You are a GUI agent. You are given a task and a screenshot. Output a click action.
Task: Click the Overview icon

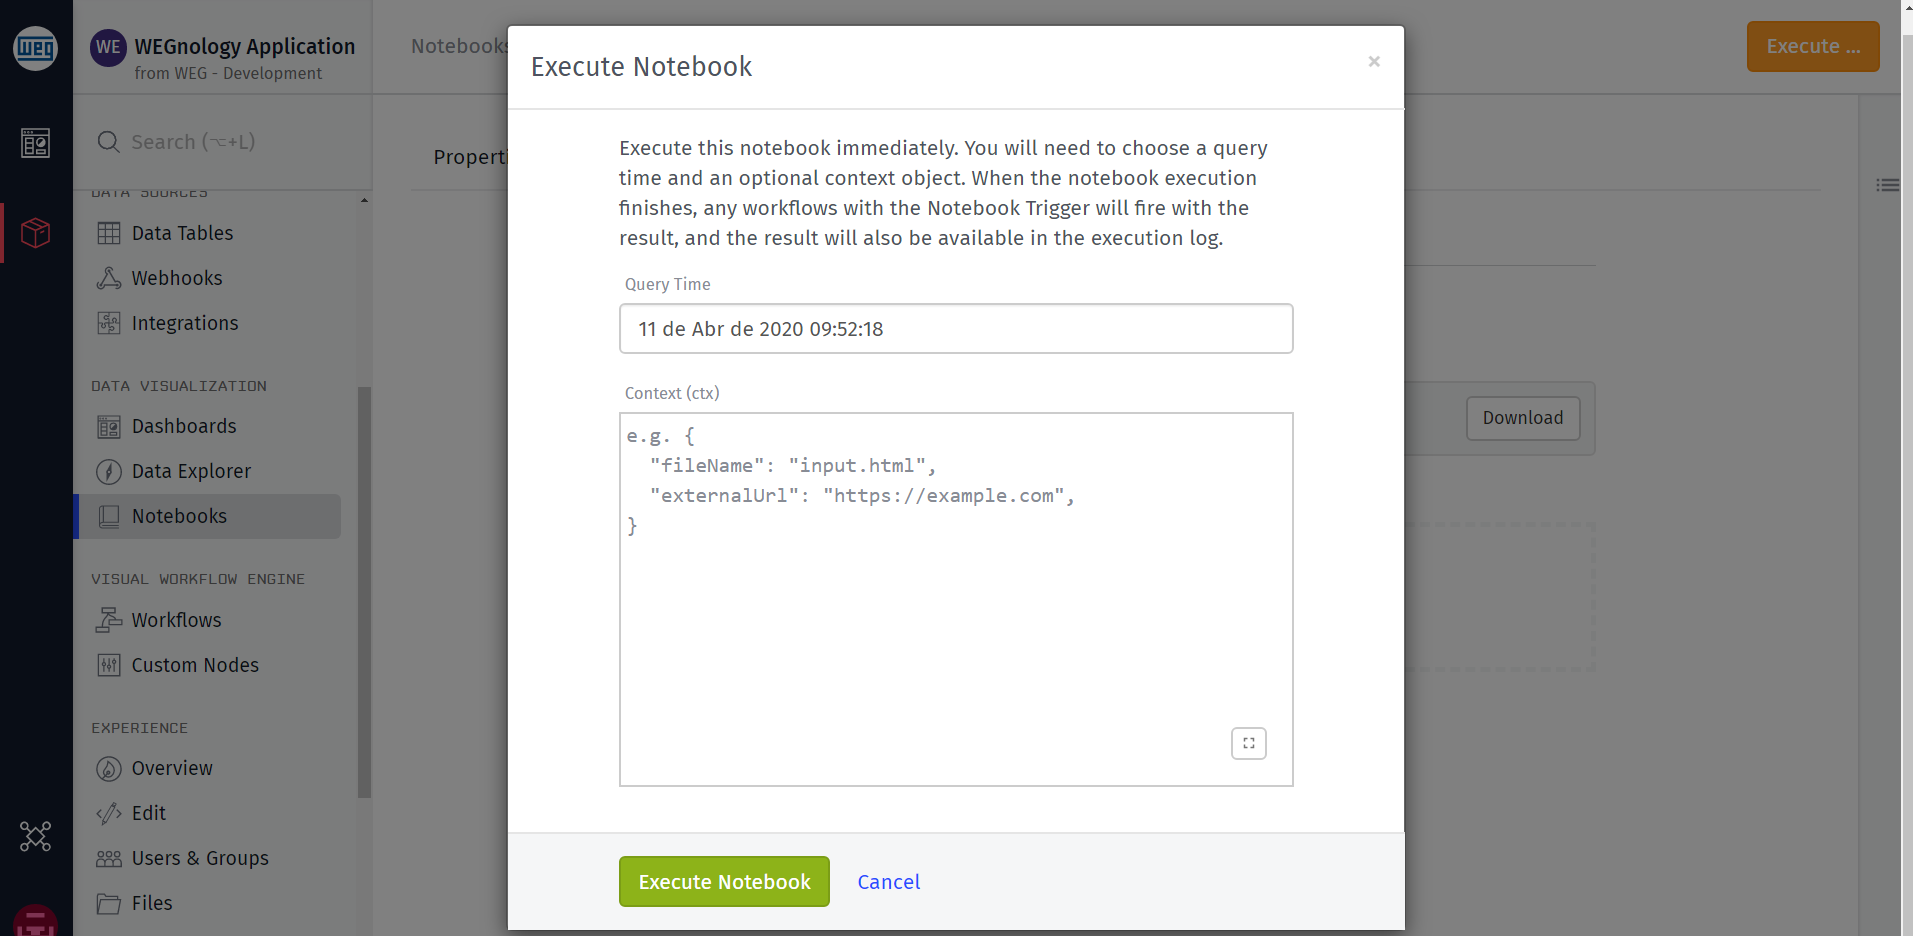(x=109, y=768)
